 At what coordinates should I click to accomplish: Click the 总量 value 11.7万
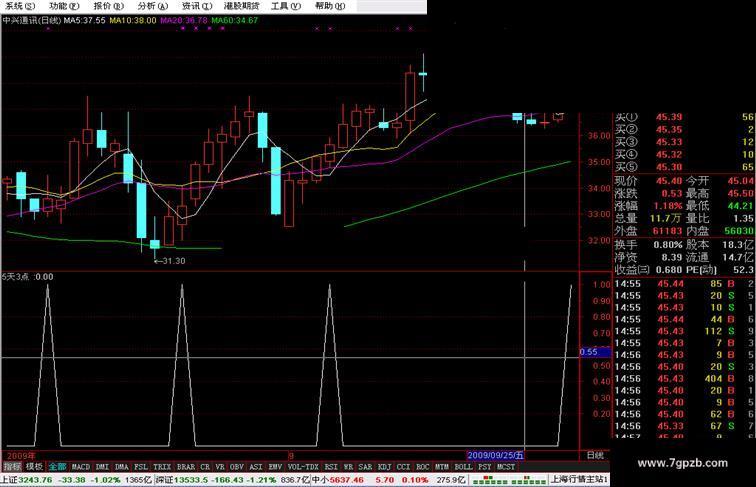coord(665,218)
